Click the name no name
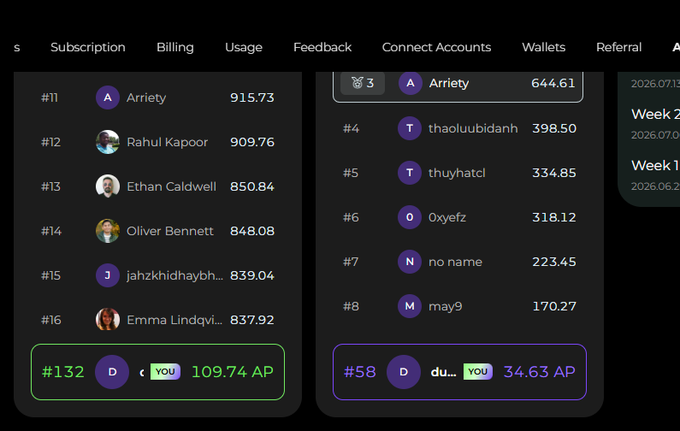 point(455,262)
